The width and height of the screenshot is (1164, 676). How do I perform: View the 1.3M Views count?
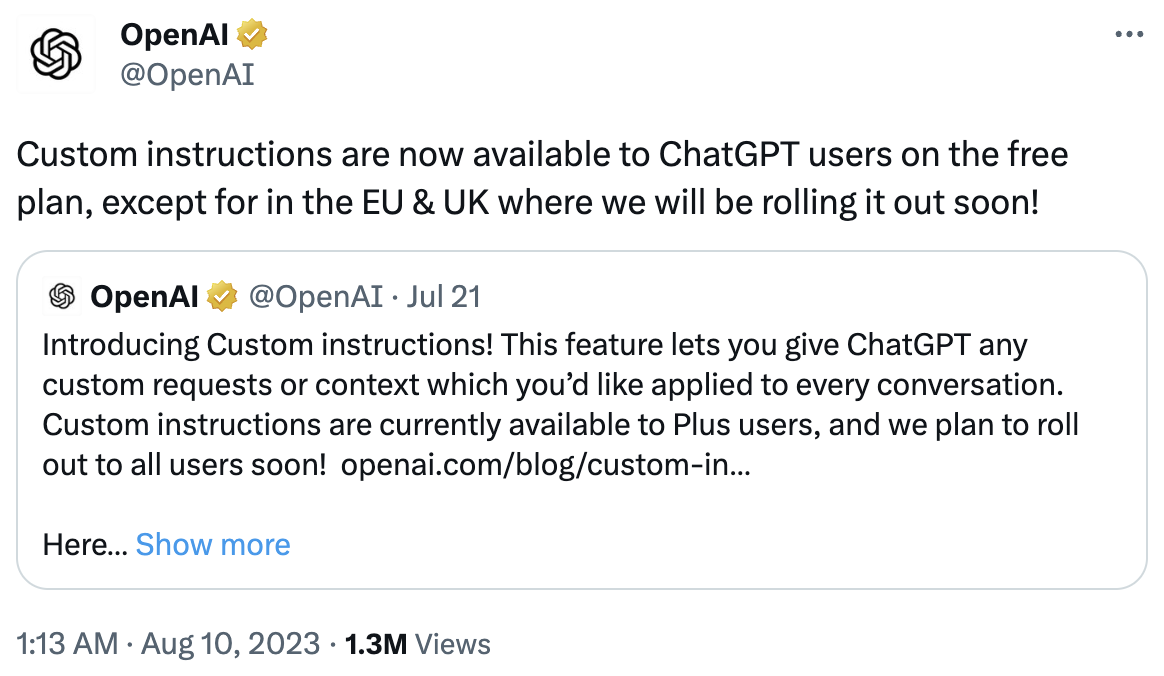click(x=417, y=644)
